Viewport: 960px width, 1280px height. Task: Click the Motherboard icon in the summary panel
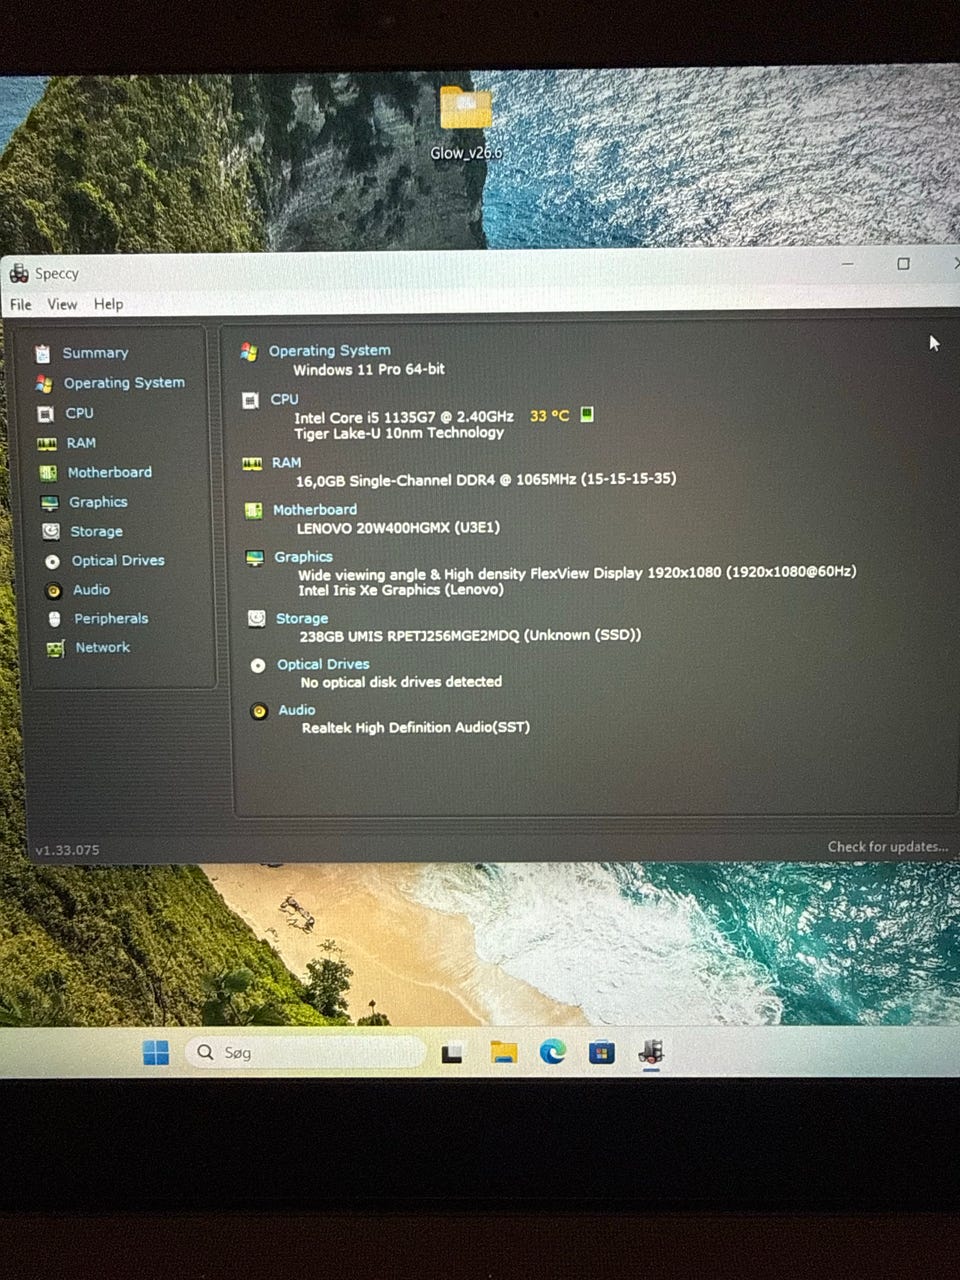[253, 511]
